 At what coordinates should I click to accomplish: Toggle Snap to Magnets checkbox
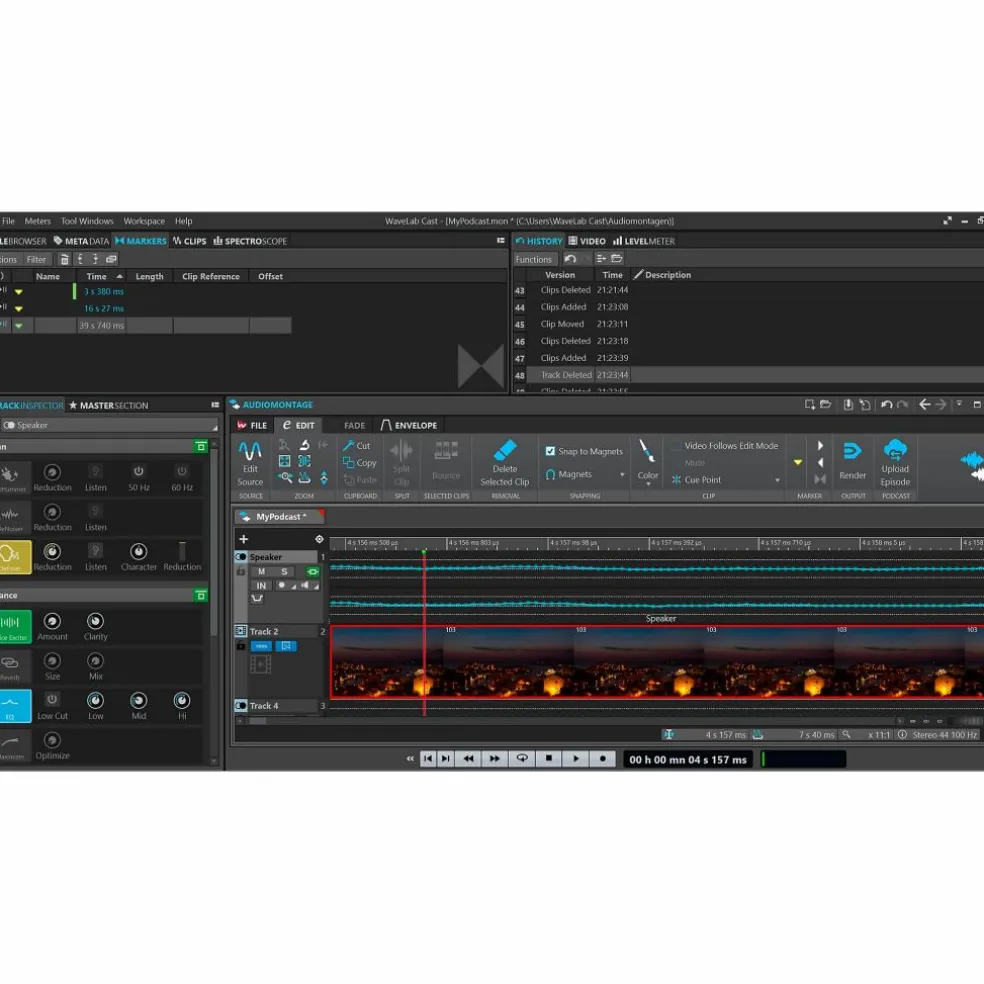(x=550, y=451)
